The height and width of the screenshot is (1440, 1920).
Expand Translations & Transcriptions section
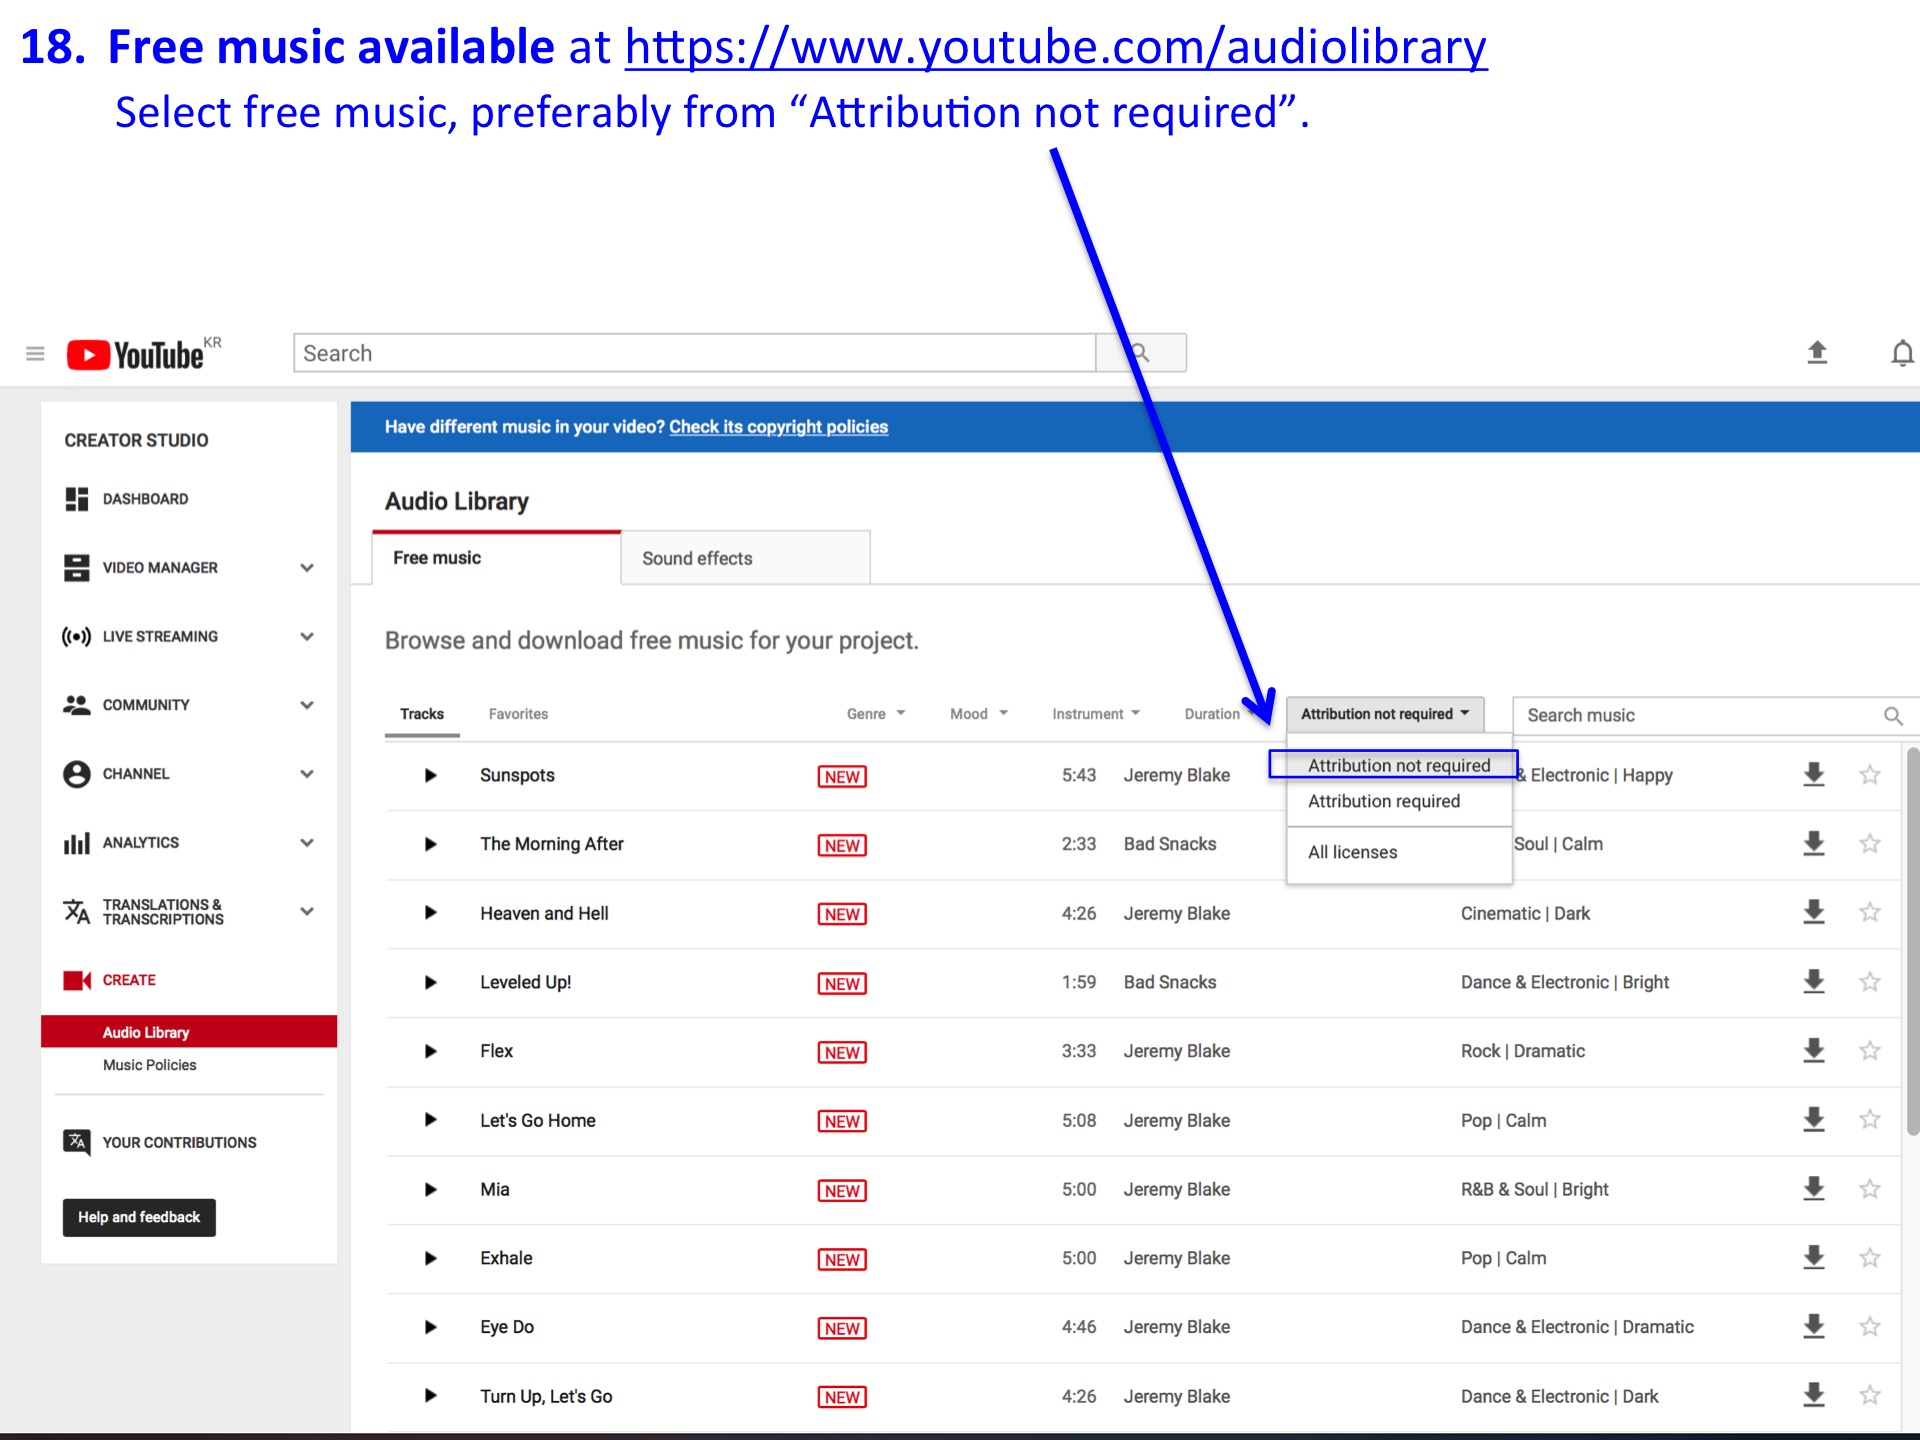click(x=307, y=912)
